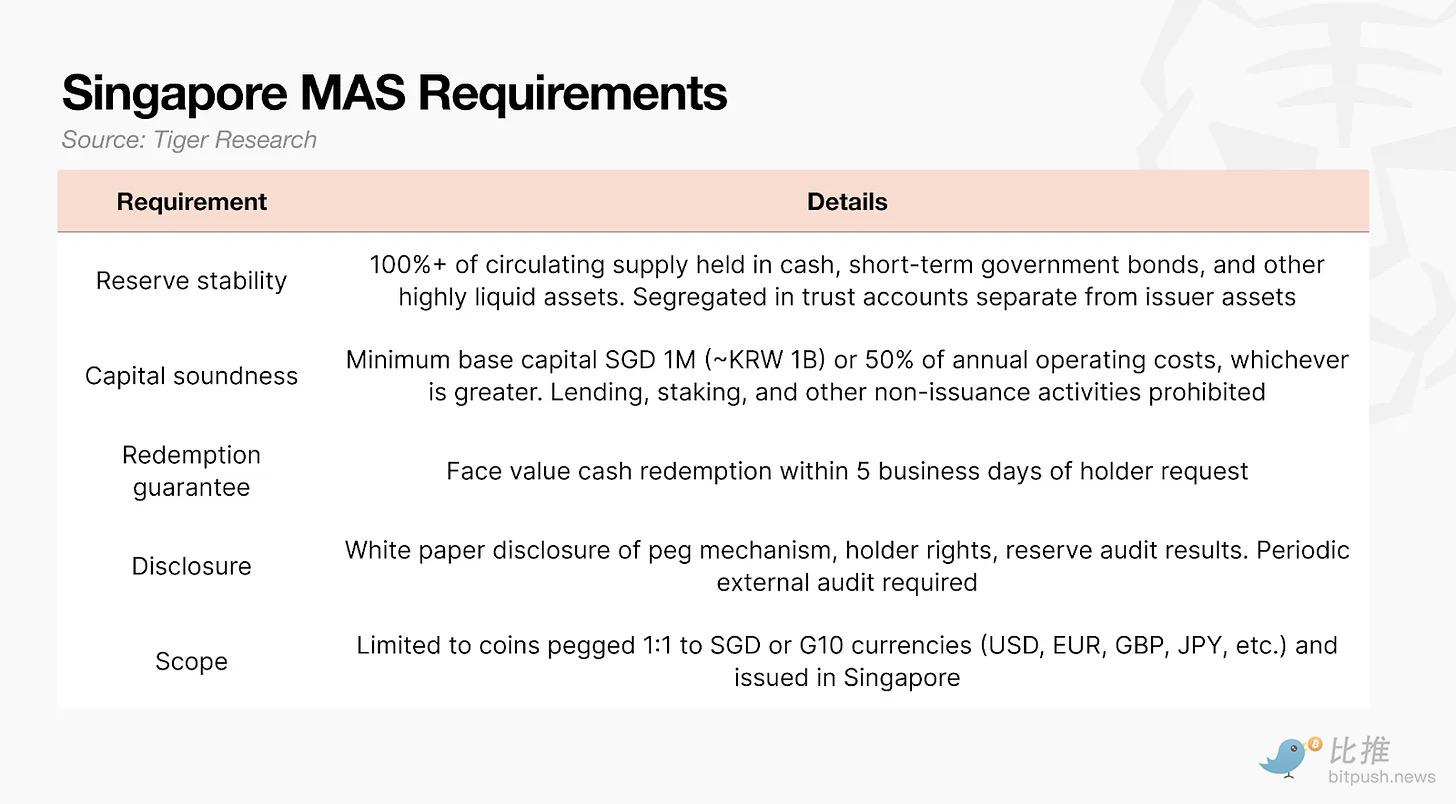
Task: Click the coins pegged 1:1 to SGD text
Action: (x=847, y=646)
